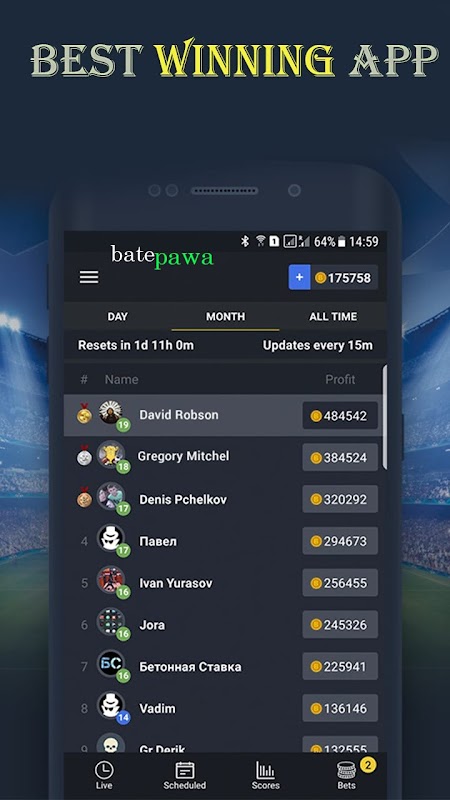Switch to the DAY tab
The image size is (450, 800).
(117, 316)
